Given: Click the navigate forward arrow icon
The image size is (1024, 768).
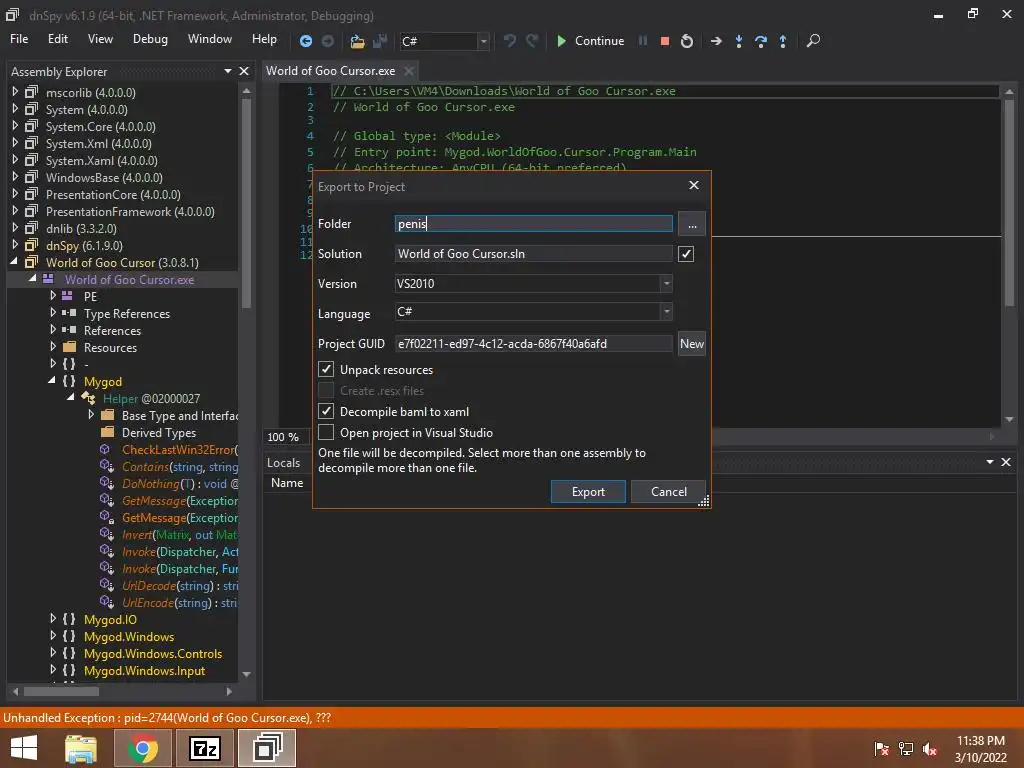Looking at the screenshot, I should [328, 41].
